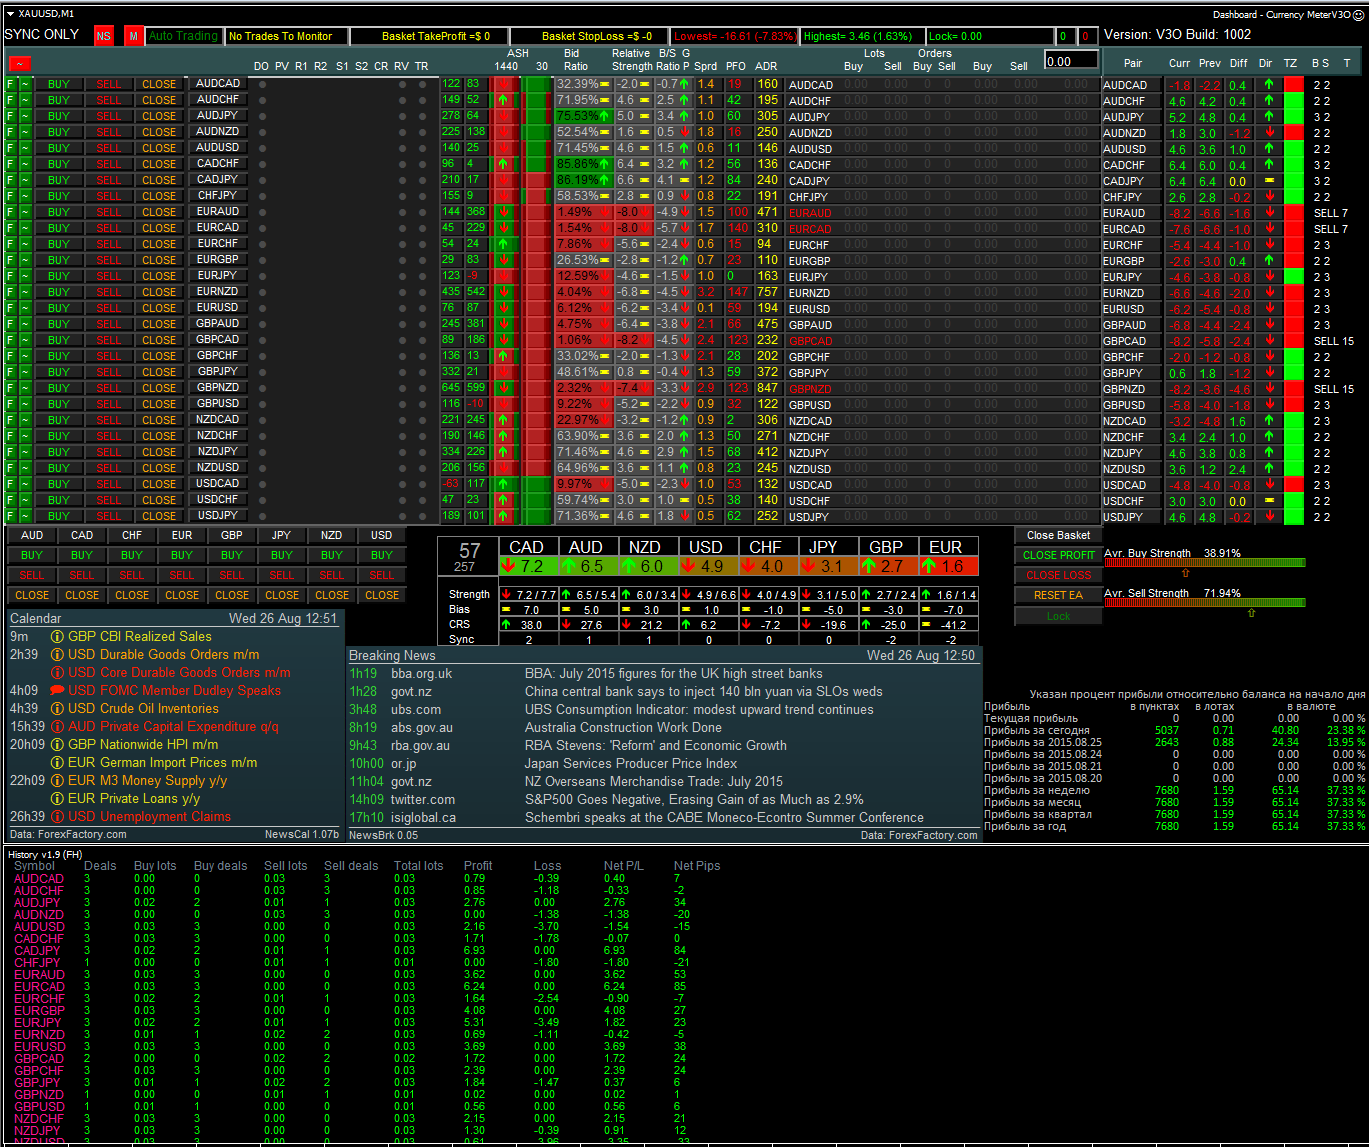1369x1147 pixels.
Task: Click the marker under Avr. Buy Strength bar
Action: pos(1186,574)
